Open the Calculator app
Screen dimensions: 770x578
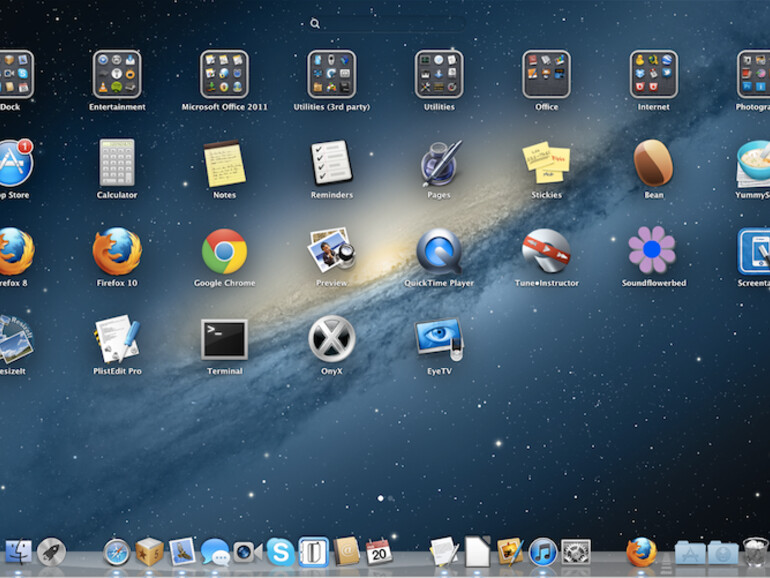[117, 163]
